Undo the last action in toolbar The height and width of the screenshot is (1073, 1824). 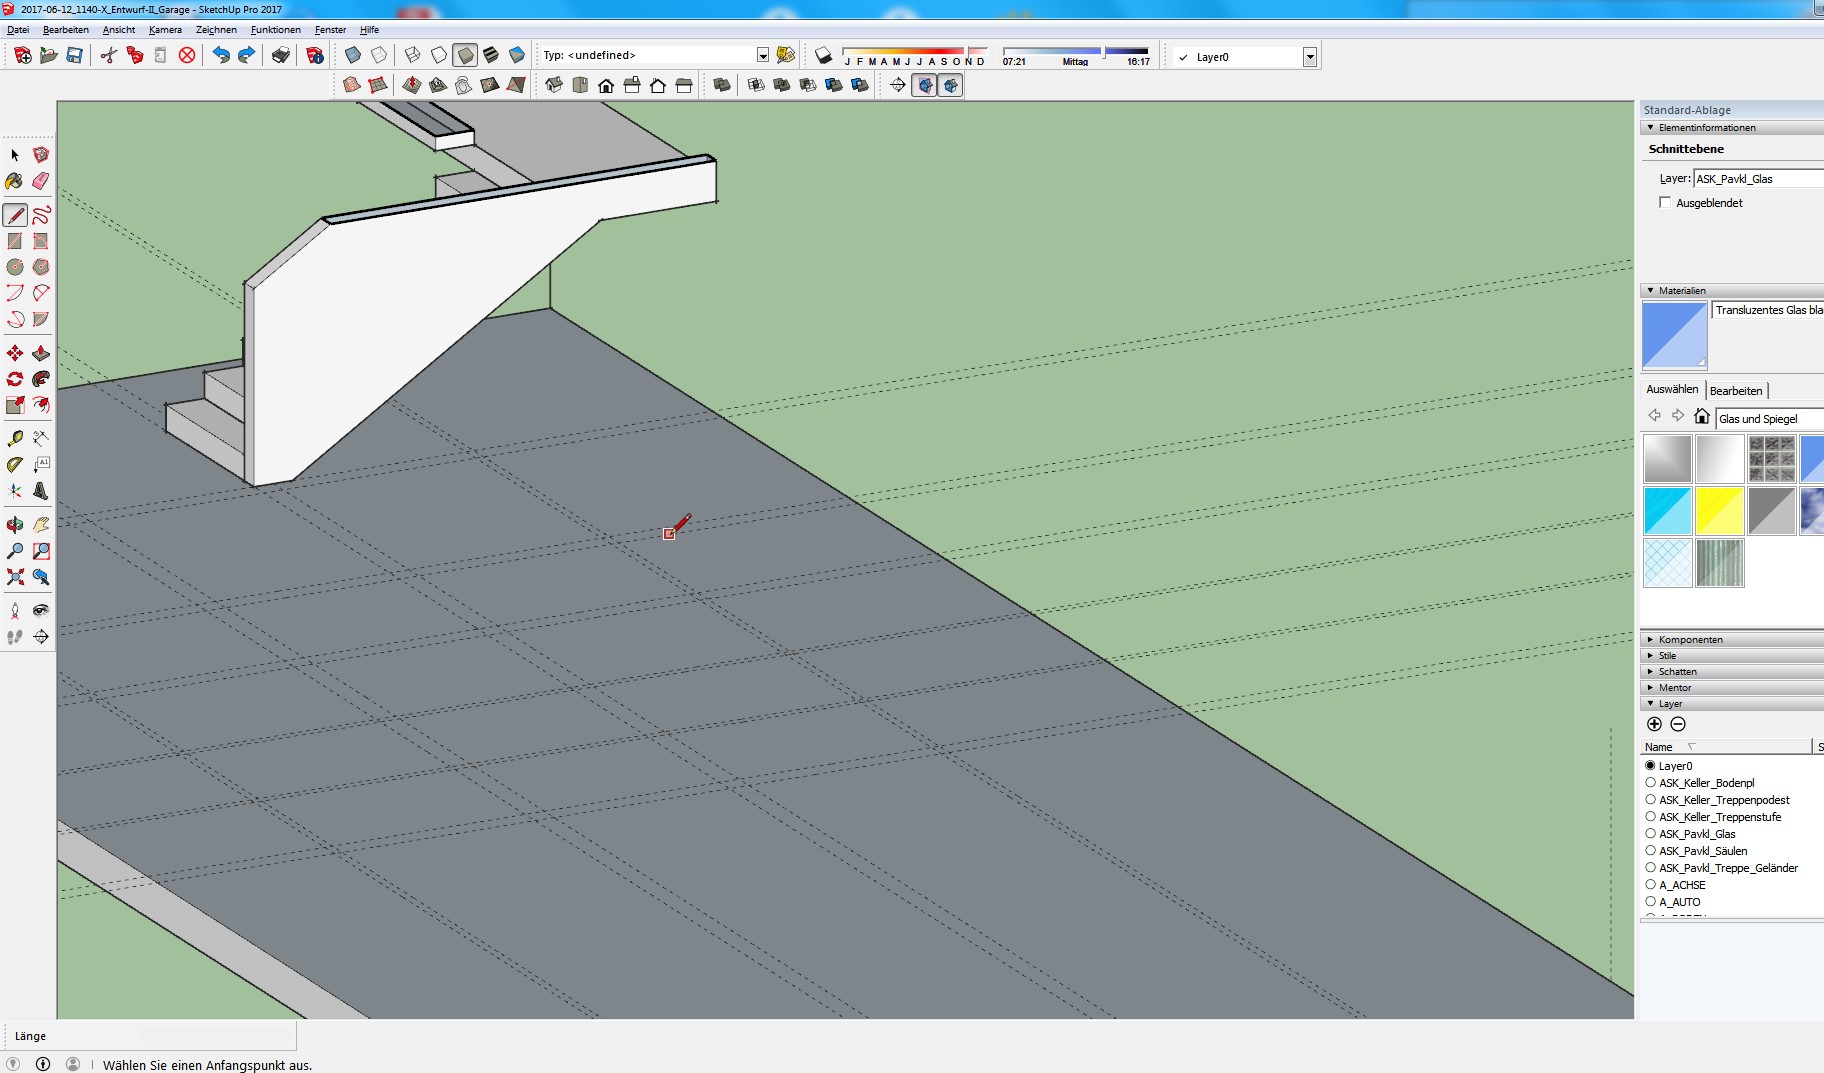(221, 56)
